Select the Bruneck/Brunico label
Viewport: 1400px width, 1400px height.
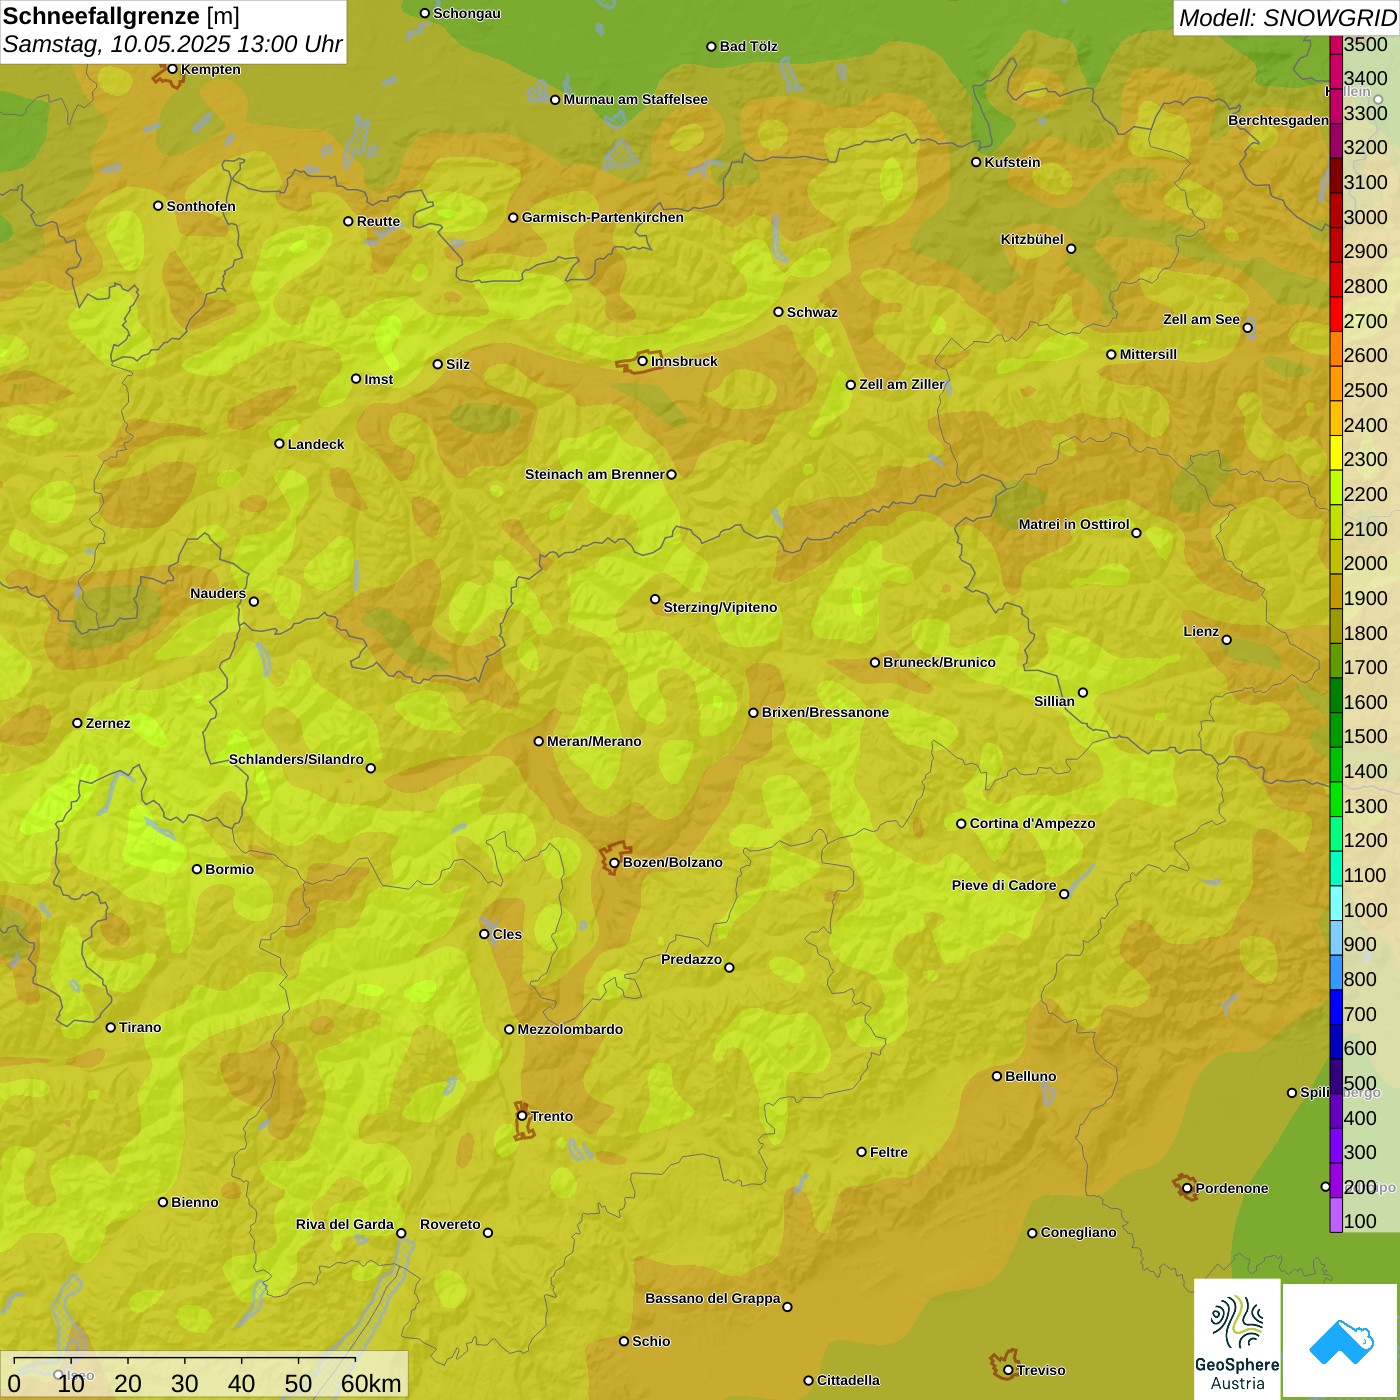click(940, 662)
